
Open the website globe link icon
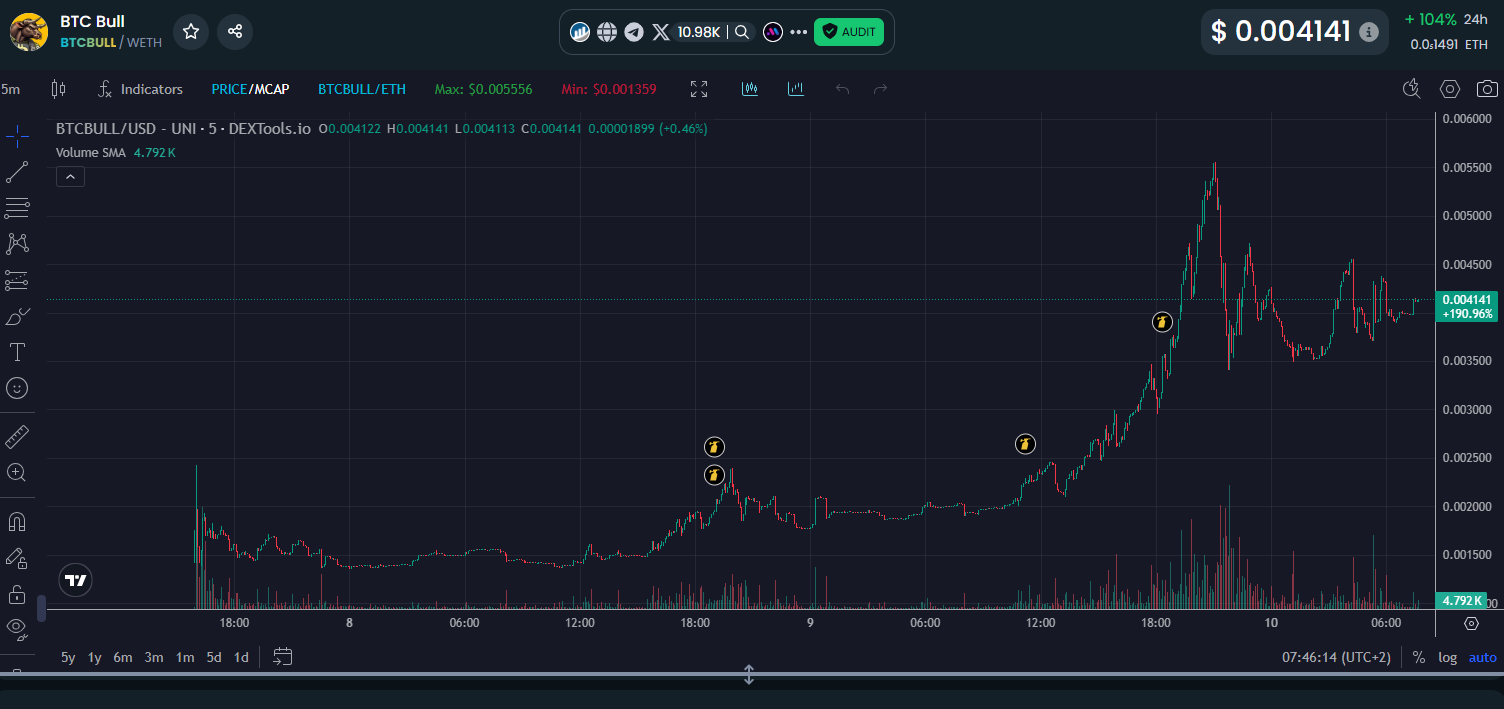tap(607, 32)
